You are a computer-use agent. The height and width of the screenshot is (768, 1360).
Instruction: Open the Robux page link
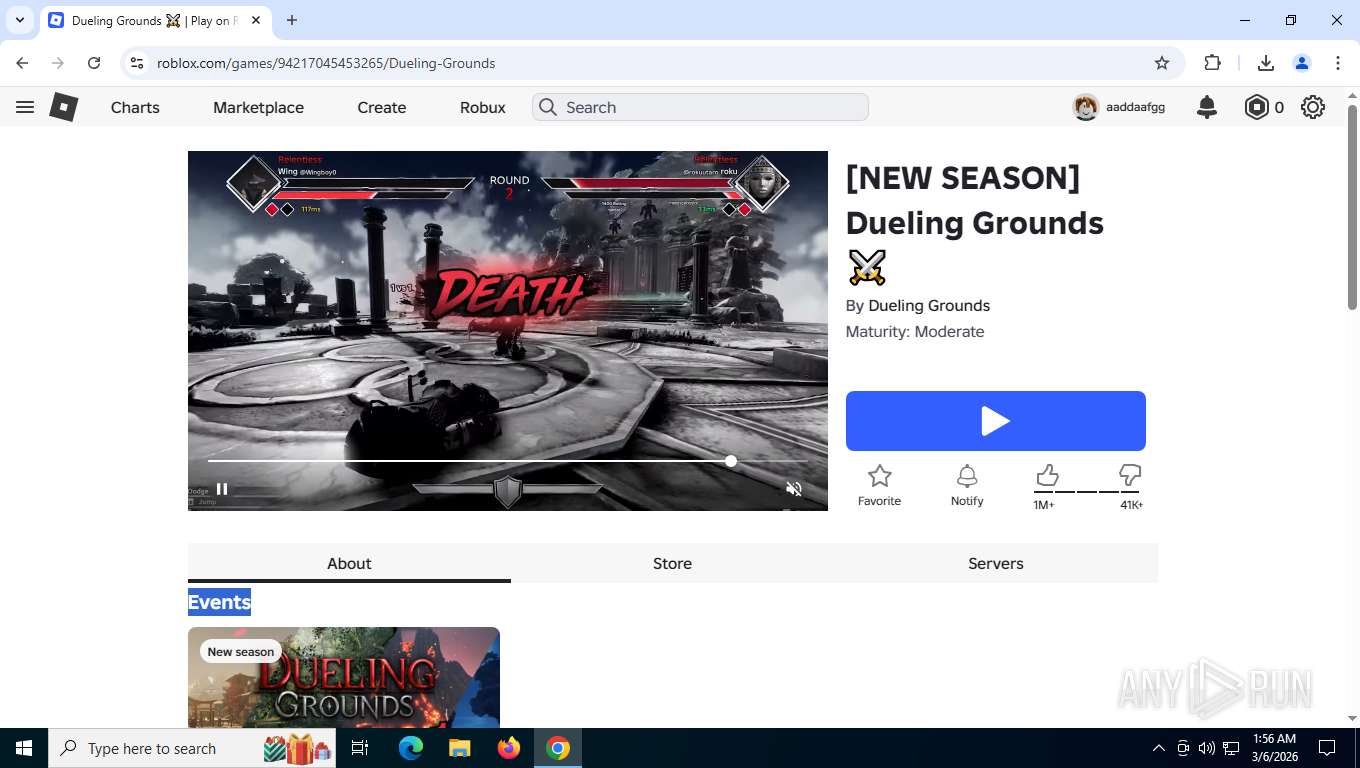(x=483, y=107)
